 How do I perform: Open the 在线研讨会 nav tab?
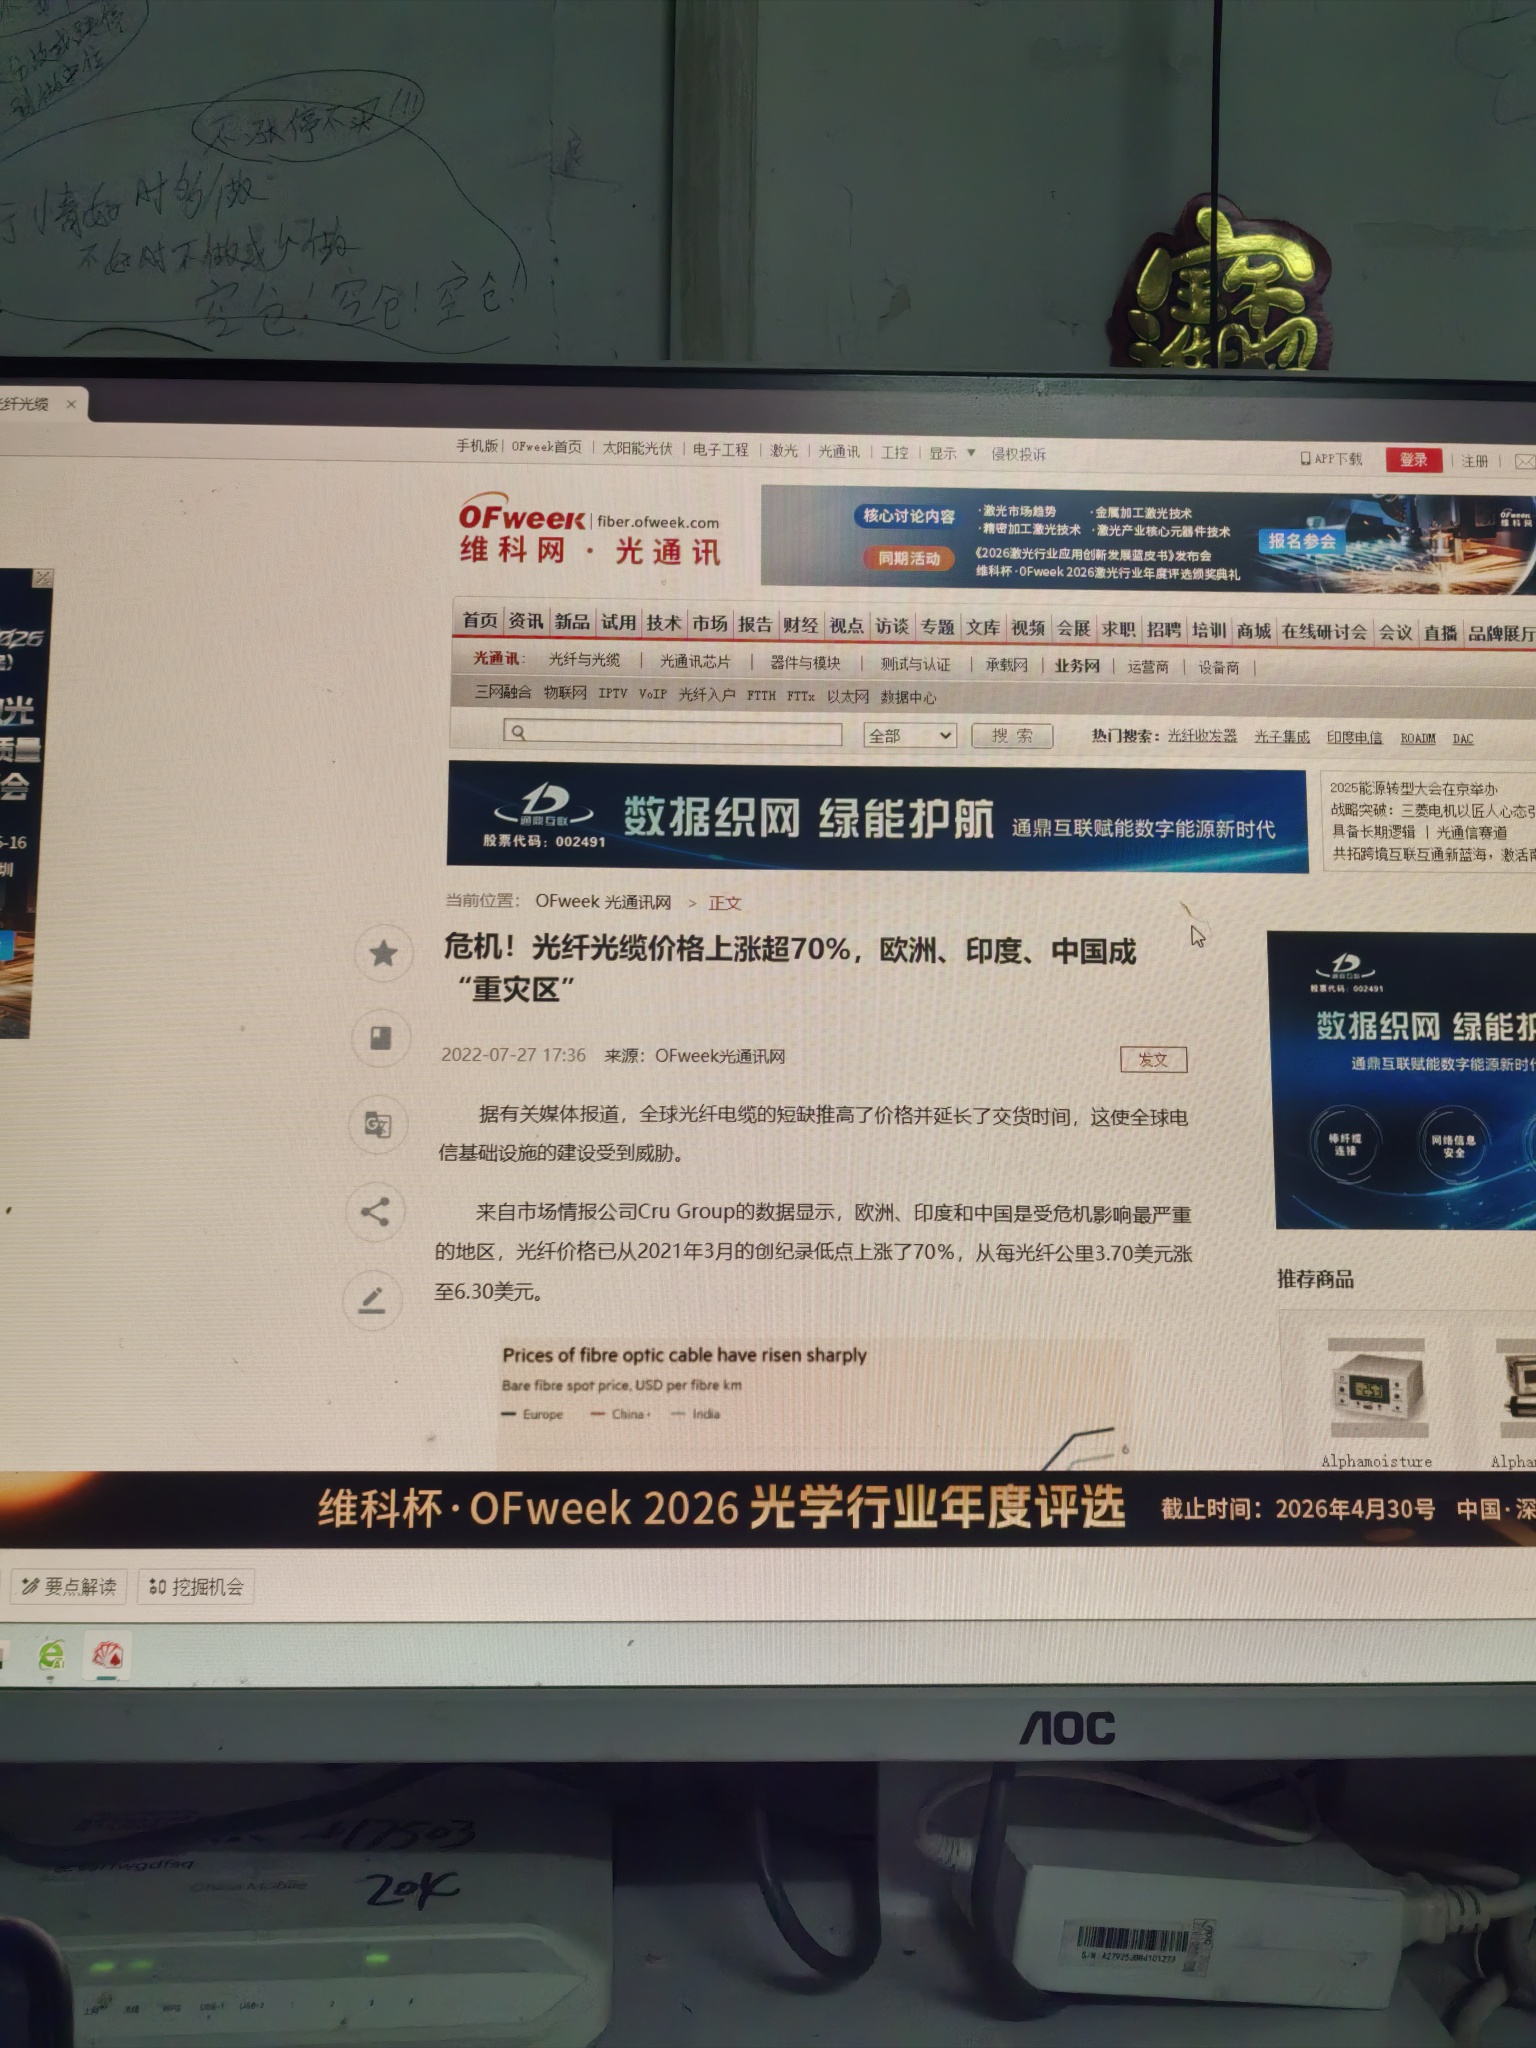click(x=1324, y=631)
